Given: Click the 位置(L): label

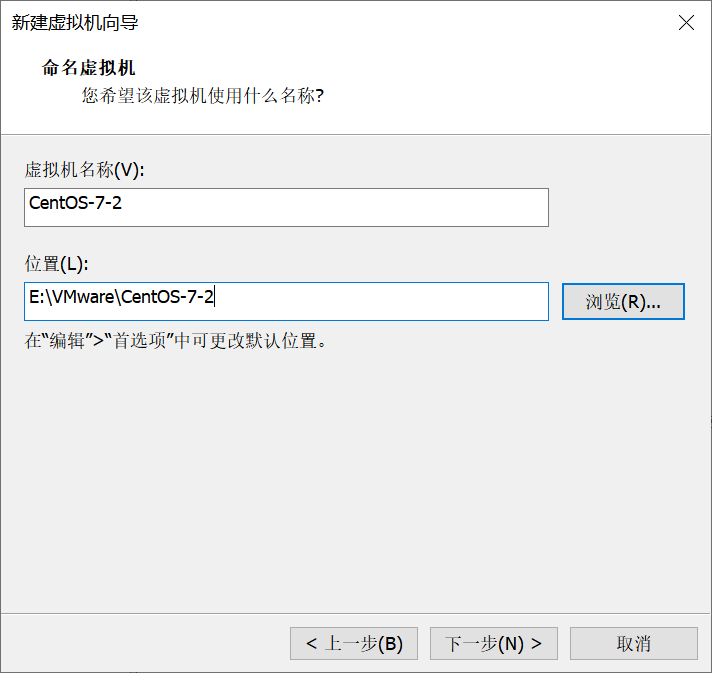Looking at the screenshot, I should (x=57, y=264).
